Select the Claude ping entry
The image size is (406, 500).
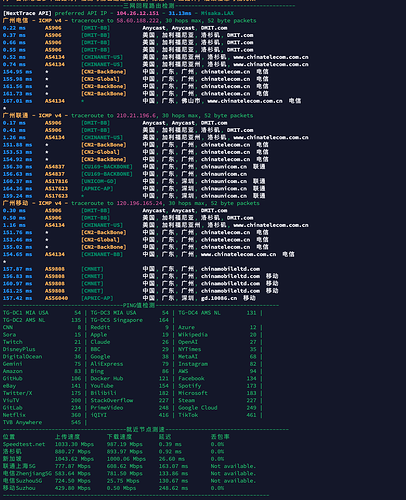(x=130, y=342)
